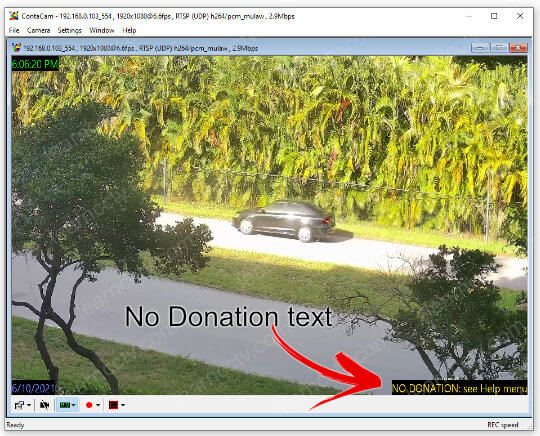
Task: Click the red-black movement detection zones icon
Action: pyautogui.click(x=114, y=405)
